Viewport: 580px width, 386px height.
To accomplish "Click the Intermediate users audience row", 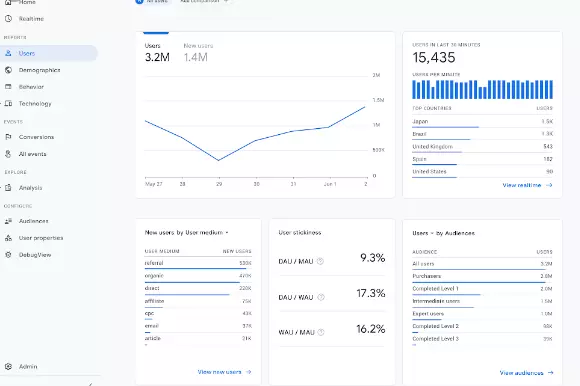I will 482,302.
